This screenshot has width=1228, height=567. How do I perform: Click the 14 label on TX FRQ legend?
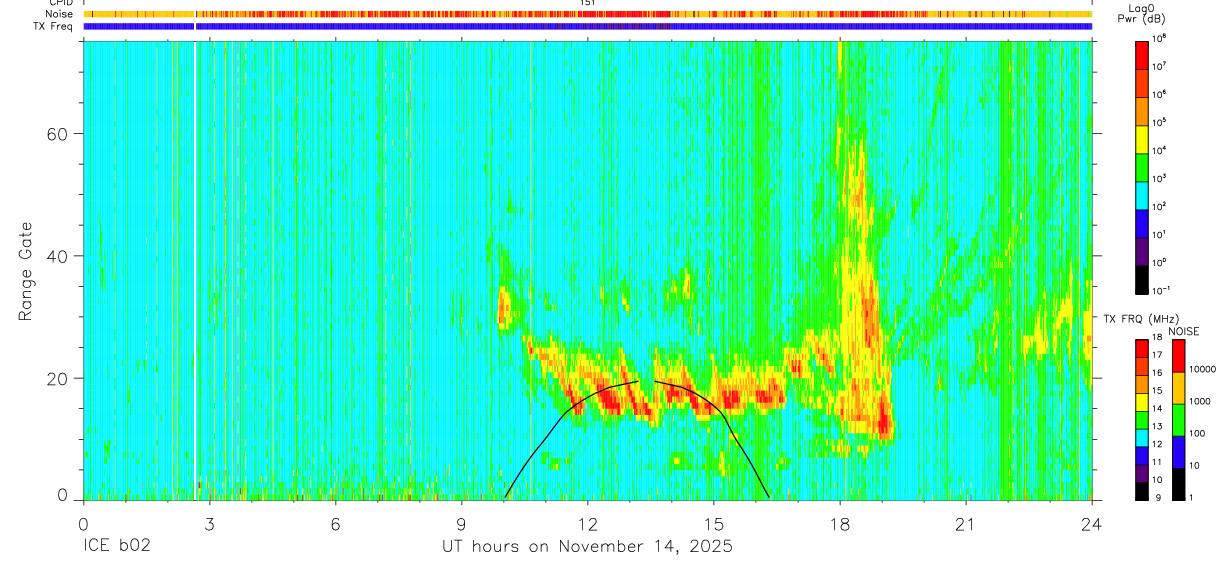pyautogui.click(x=1159, y=408)
